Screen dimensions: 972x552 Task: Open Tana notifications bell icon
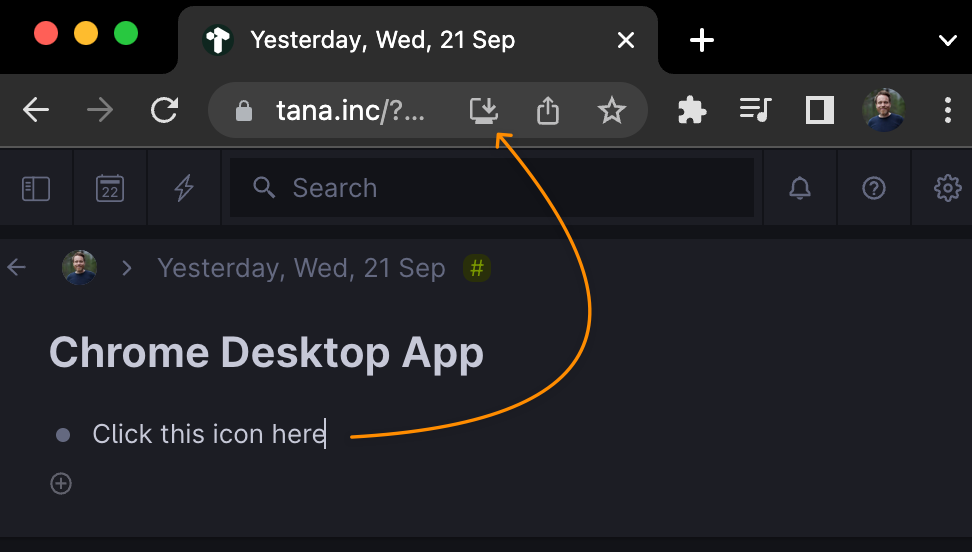click(x=800, y=188)
